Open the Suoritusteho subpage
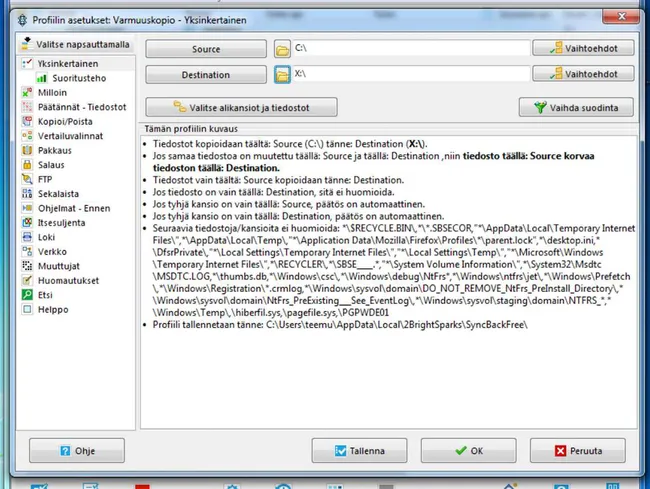 click(79, 78)
